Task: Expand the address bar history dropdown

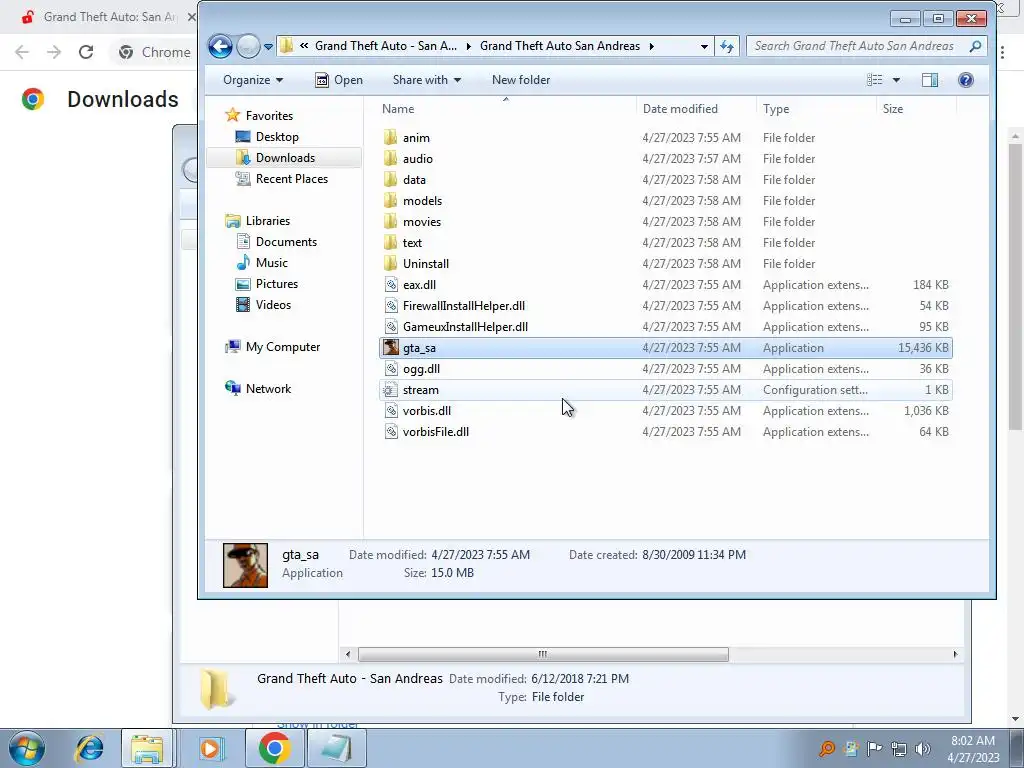Action: pos(703,46)
